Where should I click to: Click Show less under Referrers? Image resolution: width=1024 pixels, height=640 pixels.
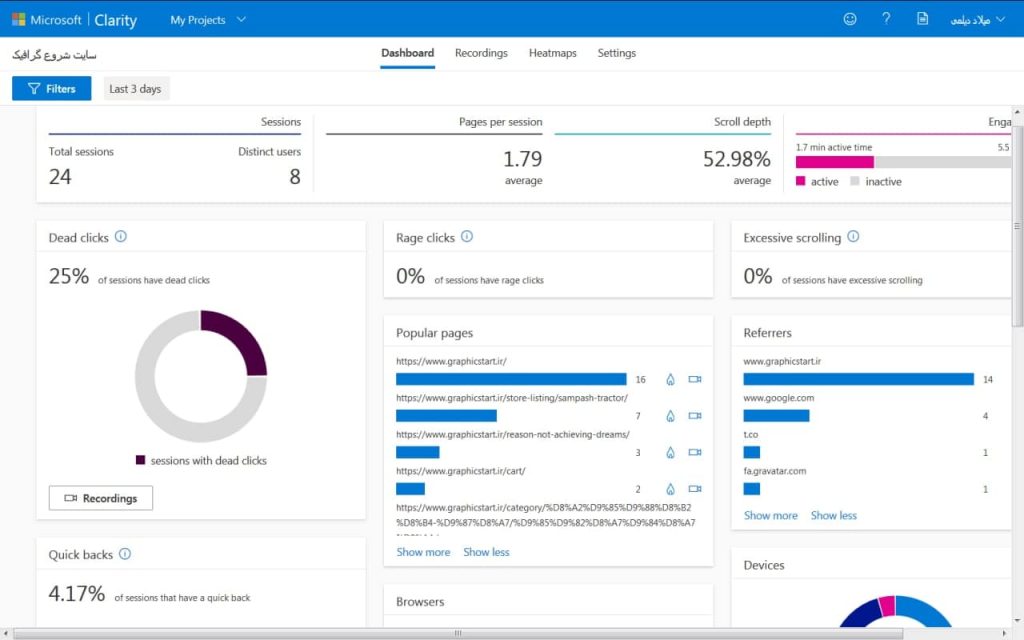tap(834, 515)
